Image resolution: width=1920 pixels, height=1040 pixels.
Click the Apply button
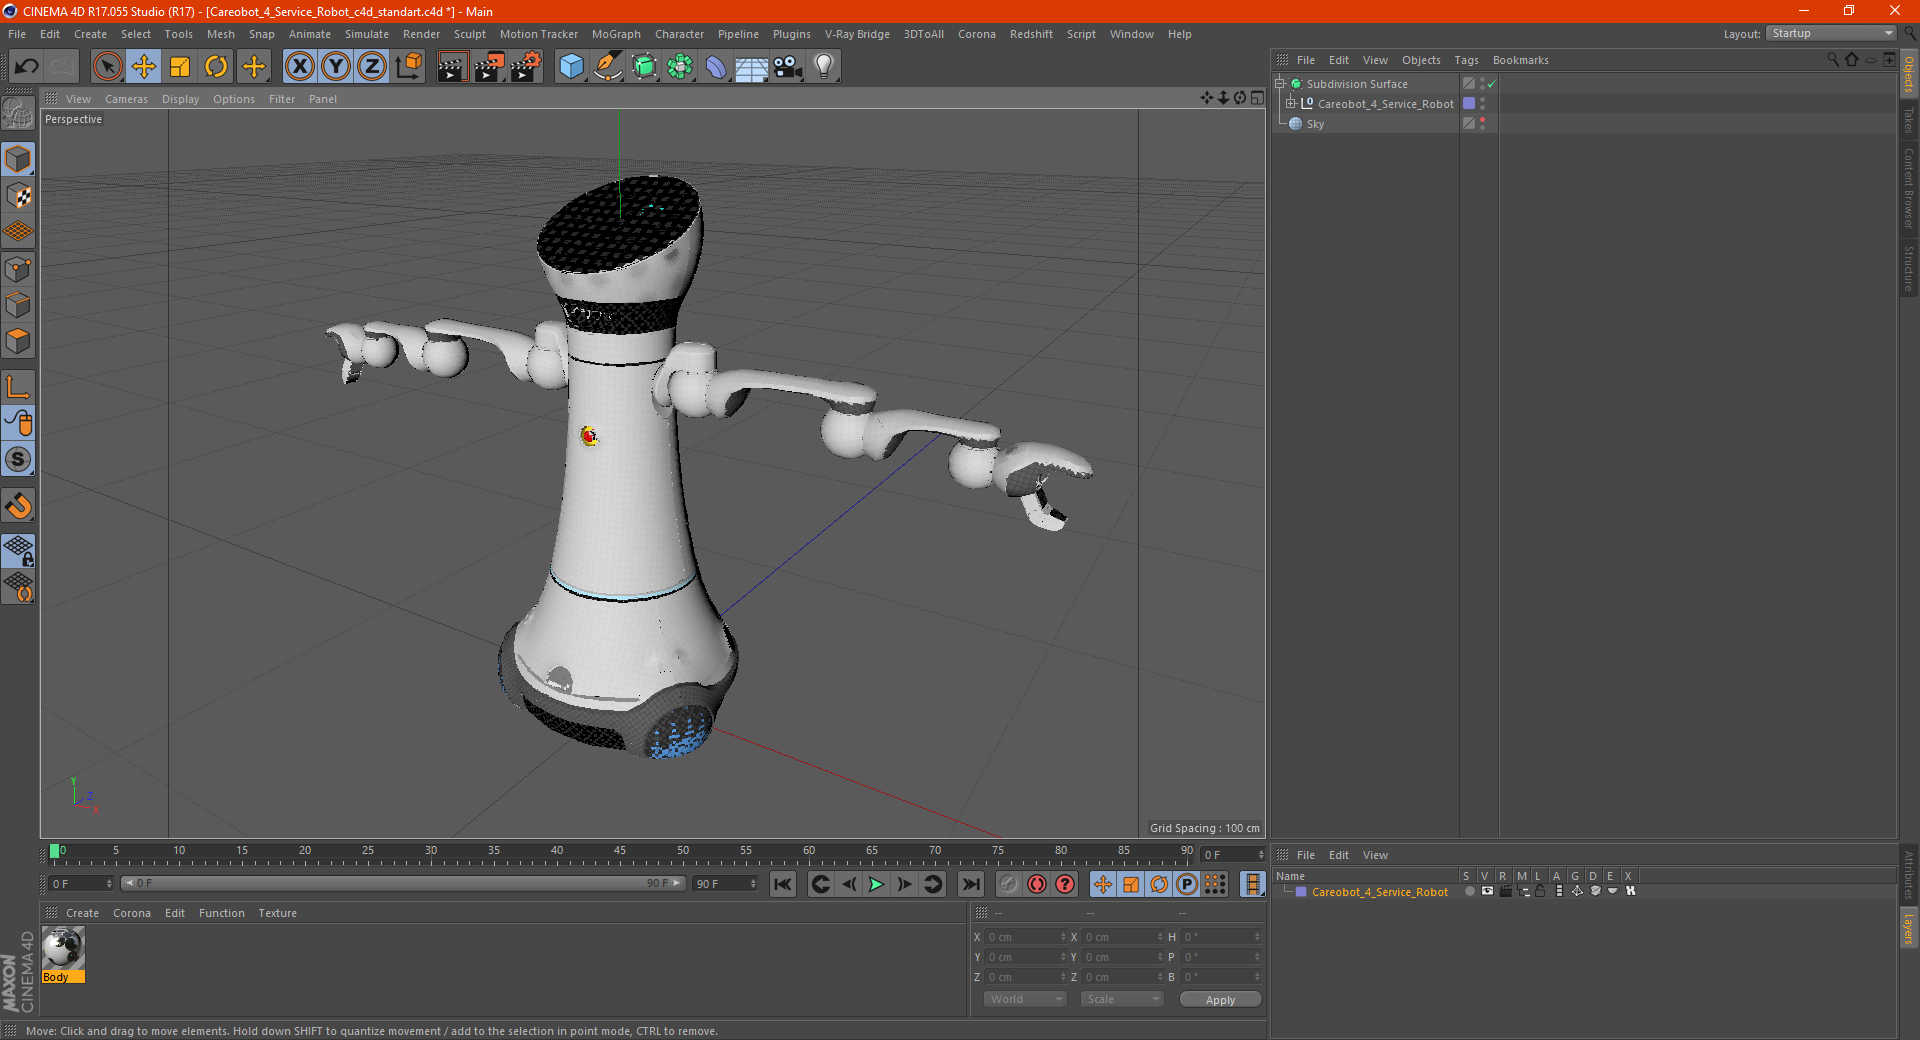point(1220,1000)
